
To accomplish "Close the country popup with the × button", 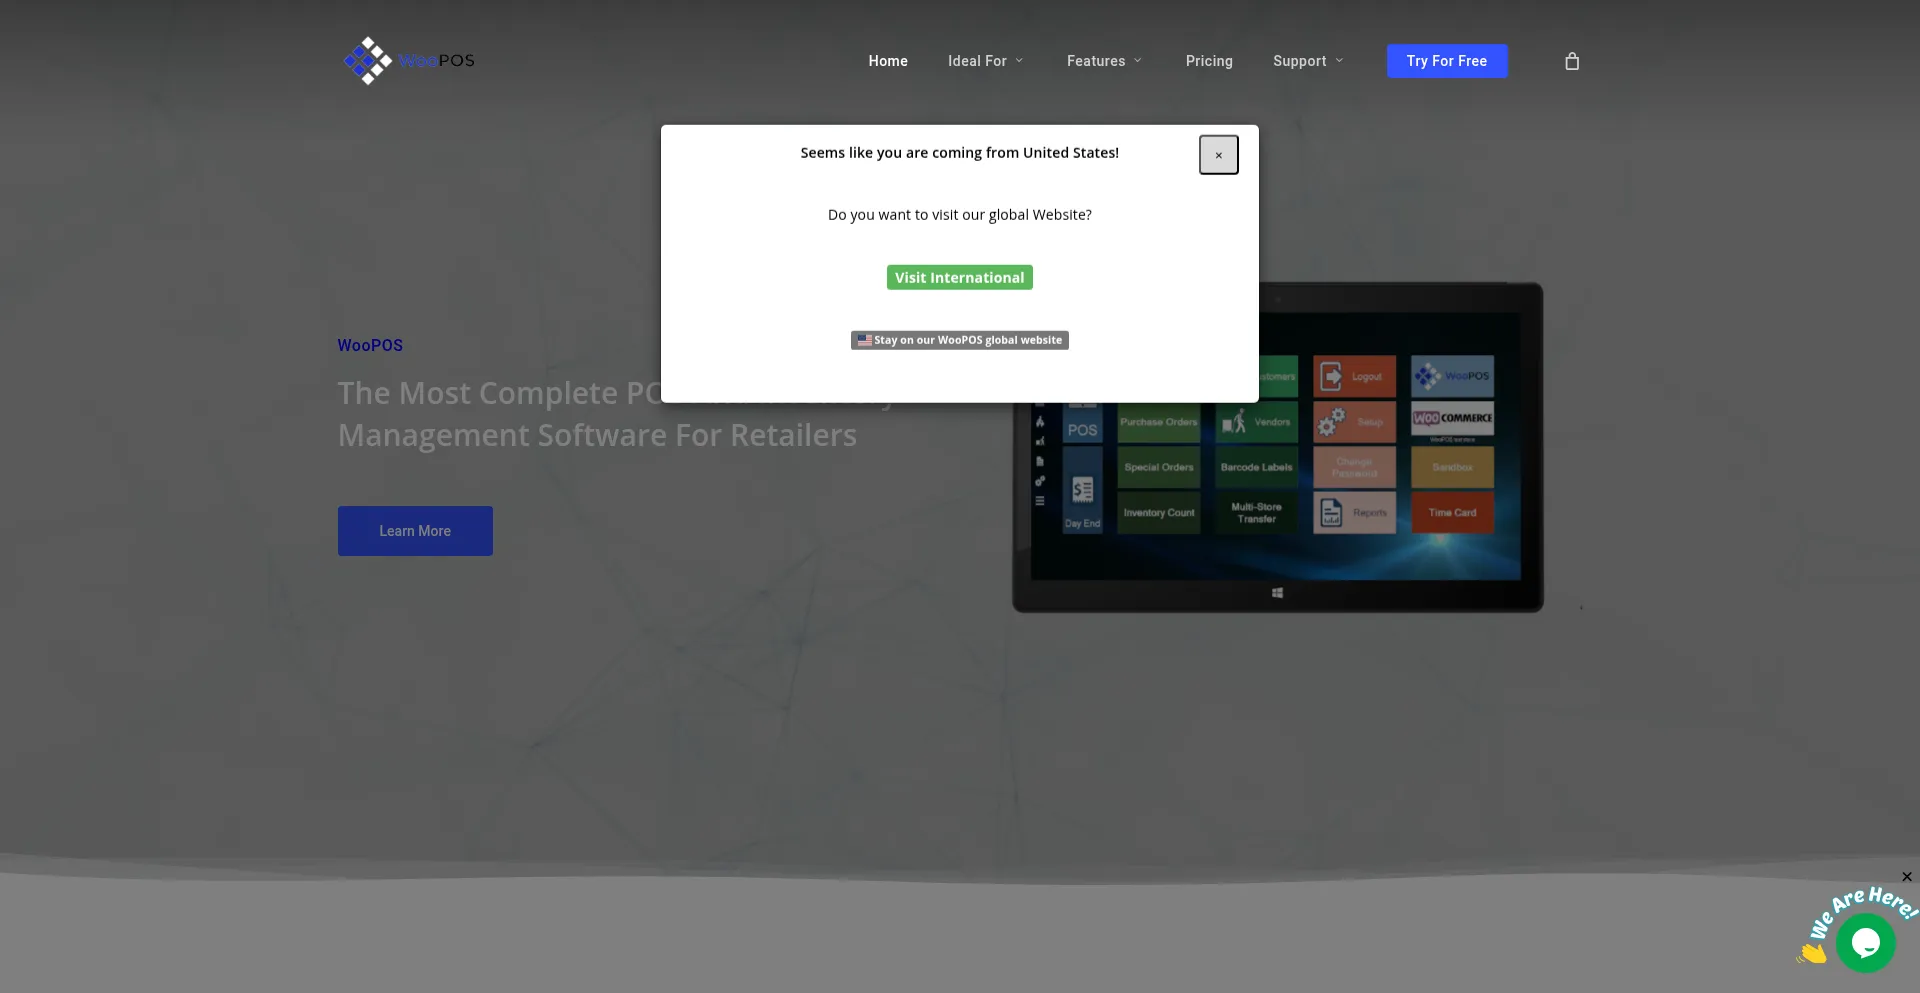I will 1218,155.
